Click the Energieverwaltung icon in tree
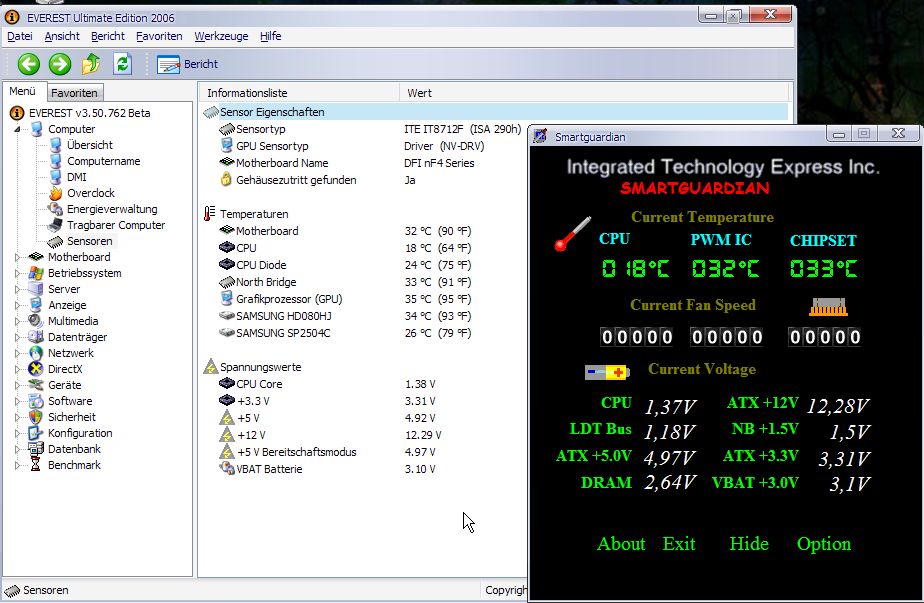The width and height of the screenshot is (924, 603). click(x=55, y=209)
